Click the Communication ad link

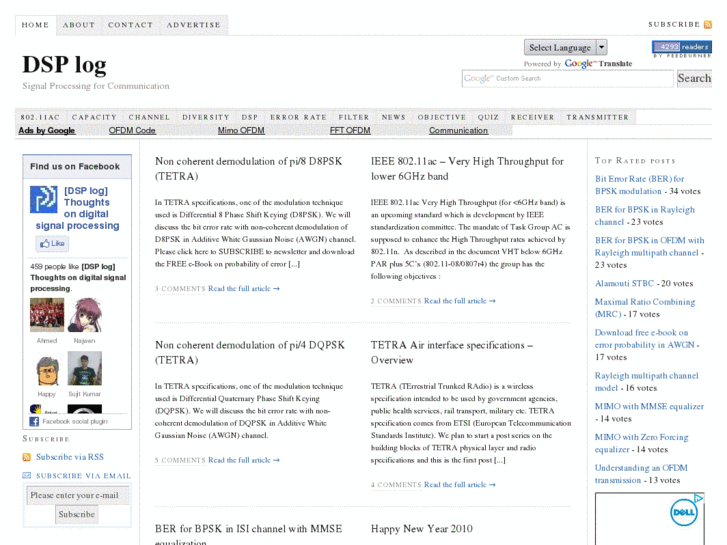coord(458,130)
